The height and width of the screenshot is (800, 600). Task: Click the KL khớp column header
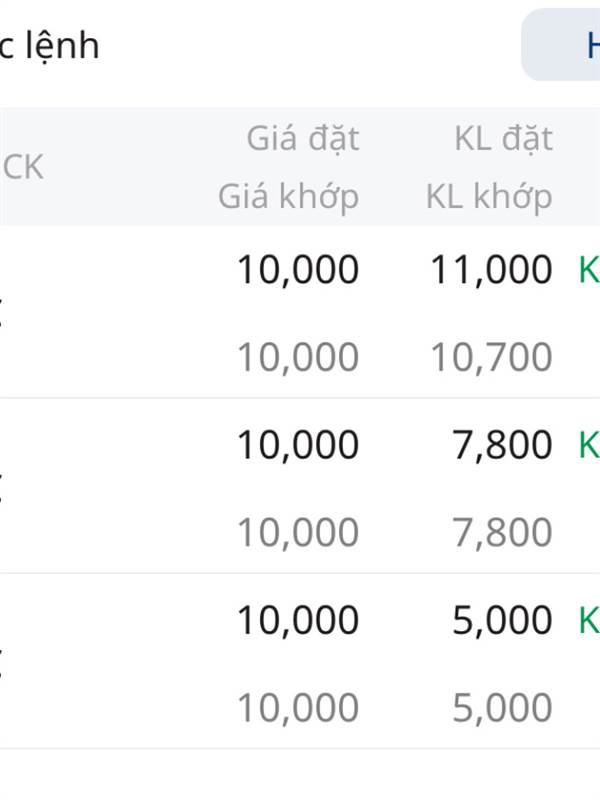coord(489,196)
